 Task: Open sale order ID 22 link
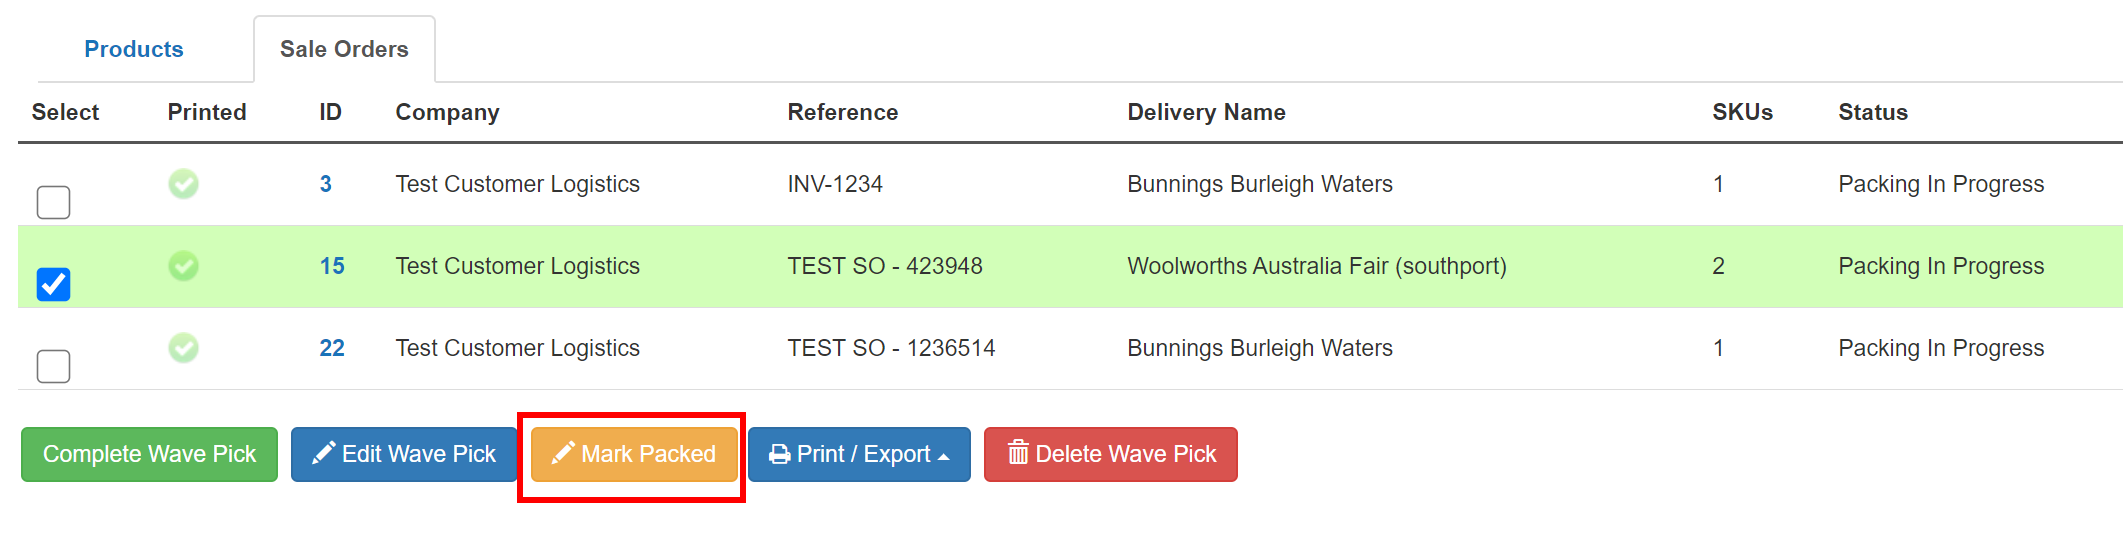(x=332, y=348)
